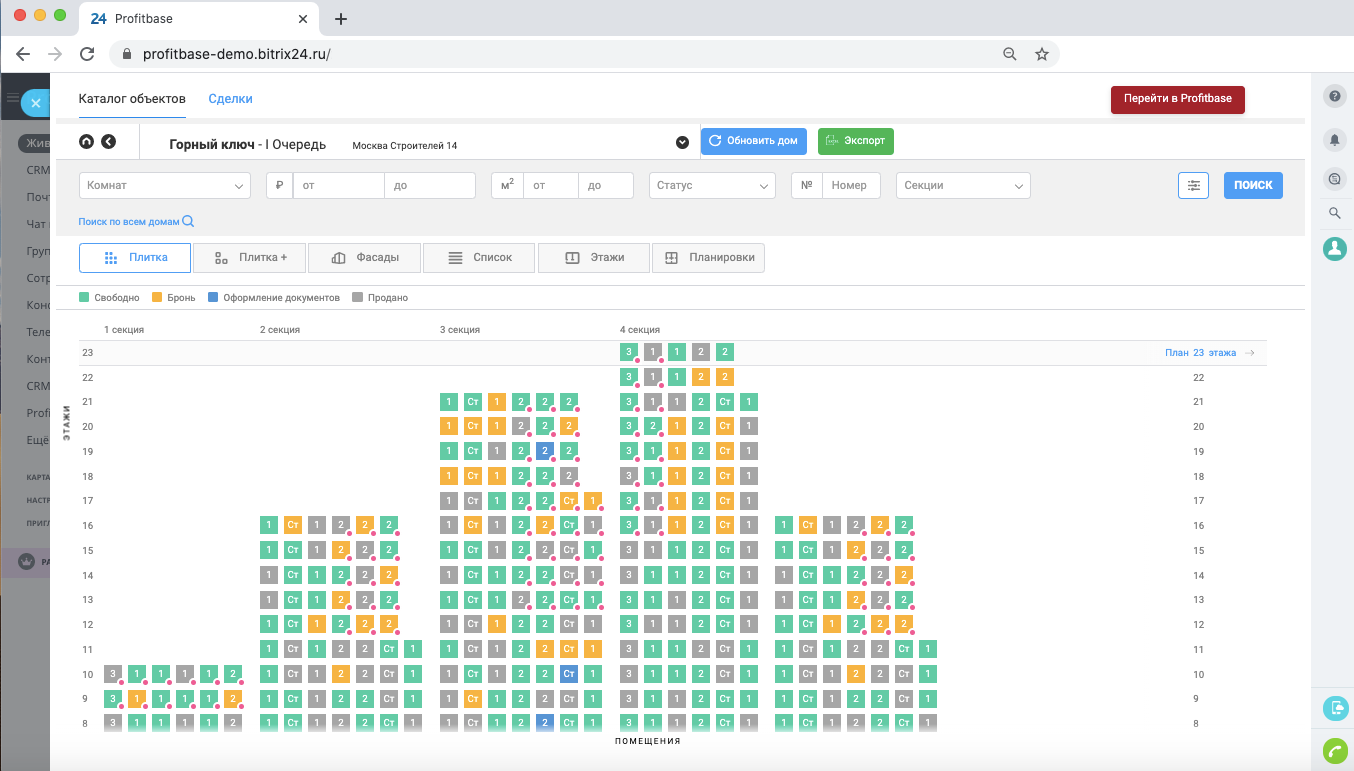Click the Обновить дом refresh button
Viewport: 1354px width, 771px height.
coord(753,141)
